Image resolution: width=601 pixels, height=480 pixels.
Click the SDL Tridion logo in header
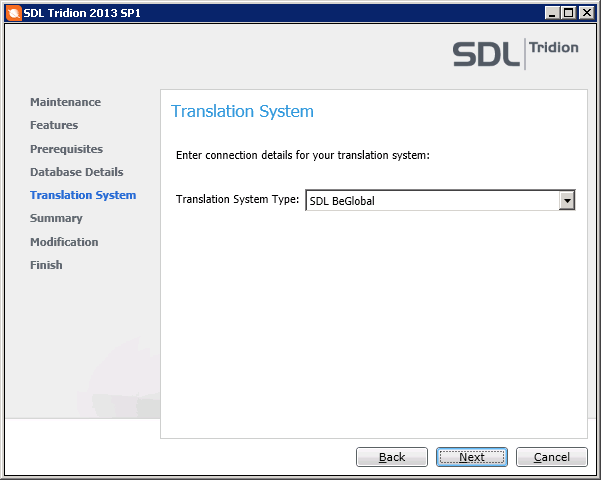point(515,53)
